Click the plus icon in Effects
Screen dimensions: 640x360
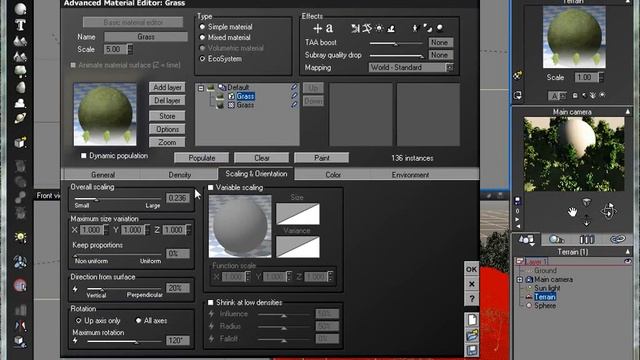point(317,28)
